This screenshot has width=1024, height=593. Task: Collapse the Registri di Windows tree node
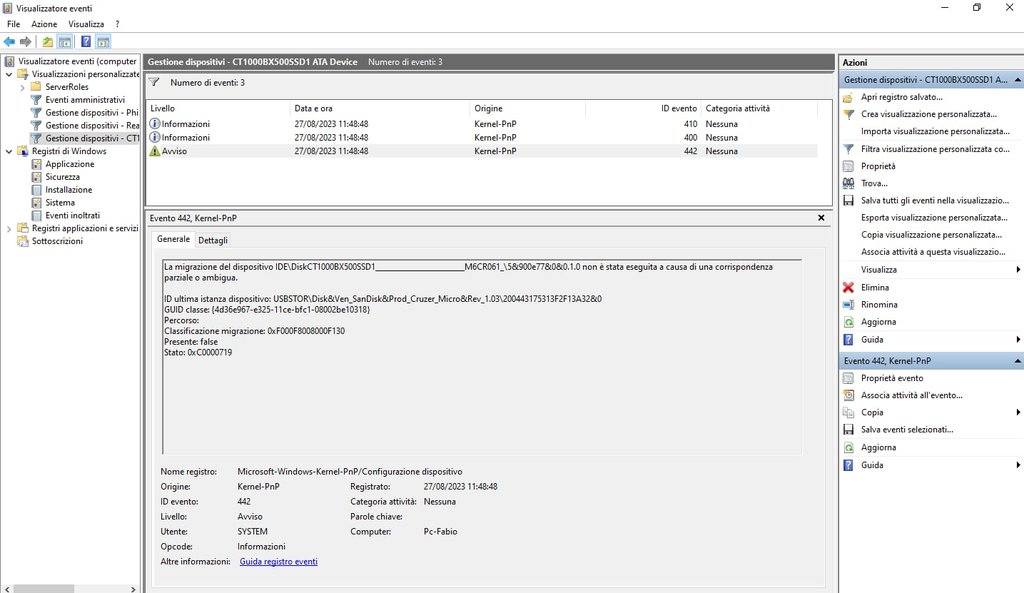10,151
